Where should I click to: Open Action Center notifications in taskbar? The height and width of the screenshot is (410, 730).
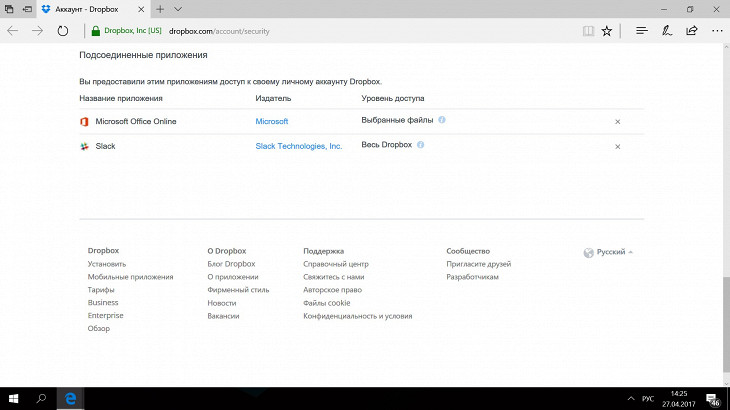pyautogui.click(x=713, y=399)
